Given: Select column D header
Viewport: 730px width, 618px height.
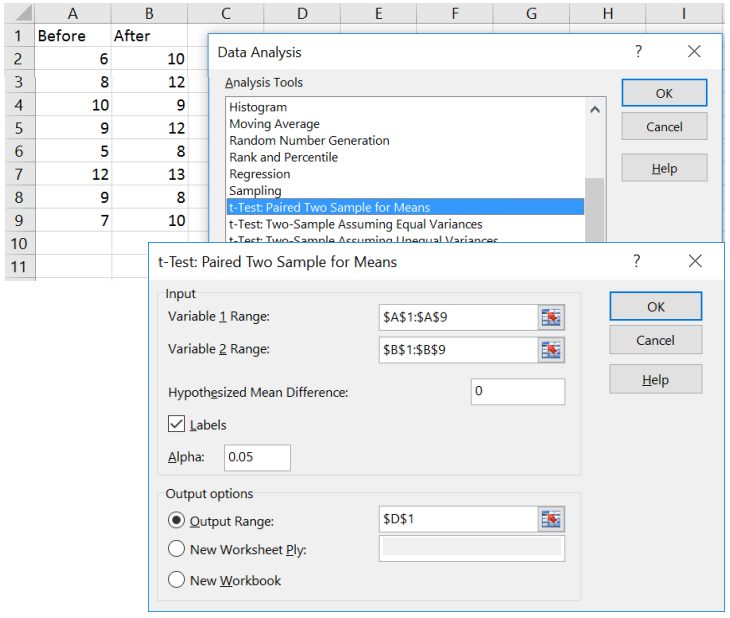Looking at the screenshot, I should 302,14.
